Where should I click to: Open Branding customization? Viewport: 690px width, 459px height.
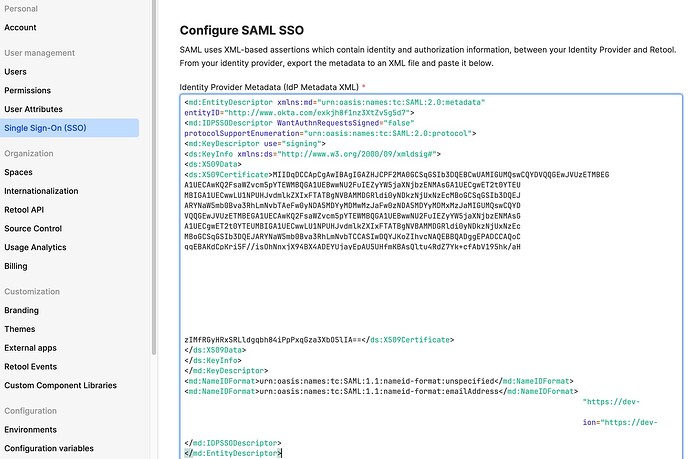click(21, 311)
